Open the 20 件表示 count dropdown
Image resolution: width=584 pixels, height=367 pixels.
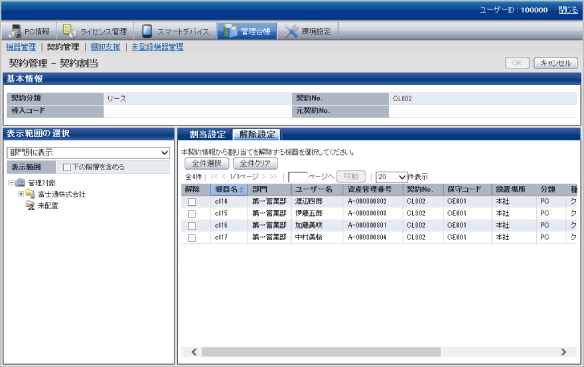(391, 177)
